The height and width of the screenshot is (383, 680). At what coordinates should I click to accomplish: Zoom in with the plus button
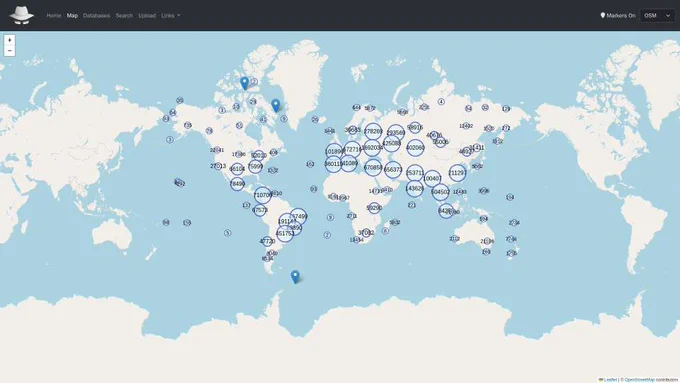click(10, 40)
